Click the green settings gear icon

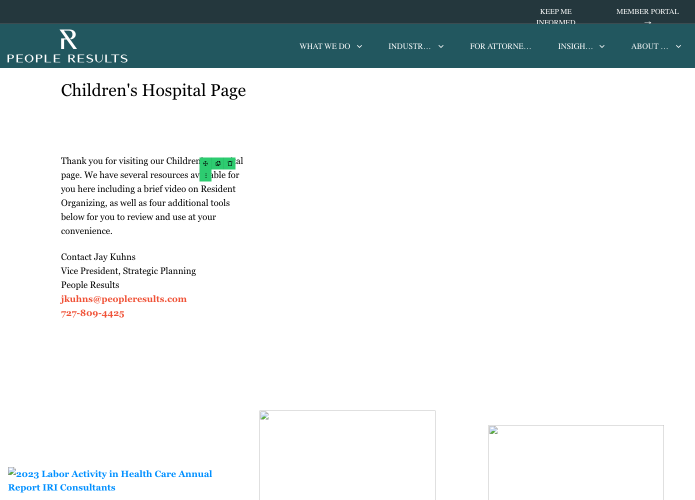point(218,163)
